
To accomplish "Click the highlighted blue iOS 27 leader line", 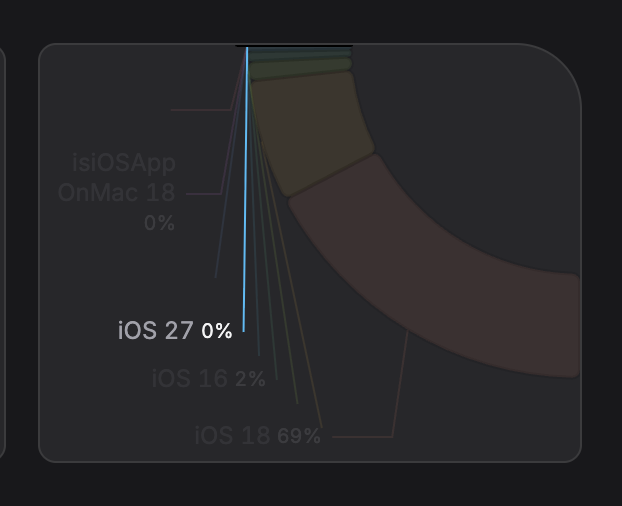I will [x=245, y=200].
